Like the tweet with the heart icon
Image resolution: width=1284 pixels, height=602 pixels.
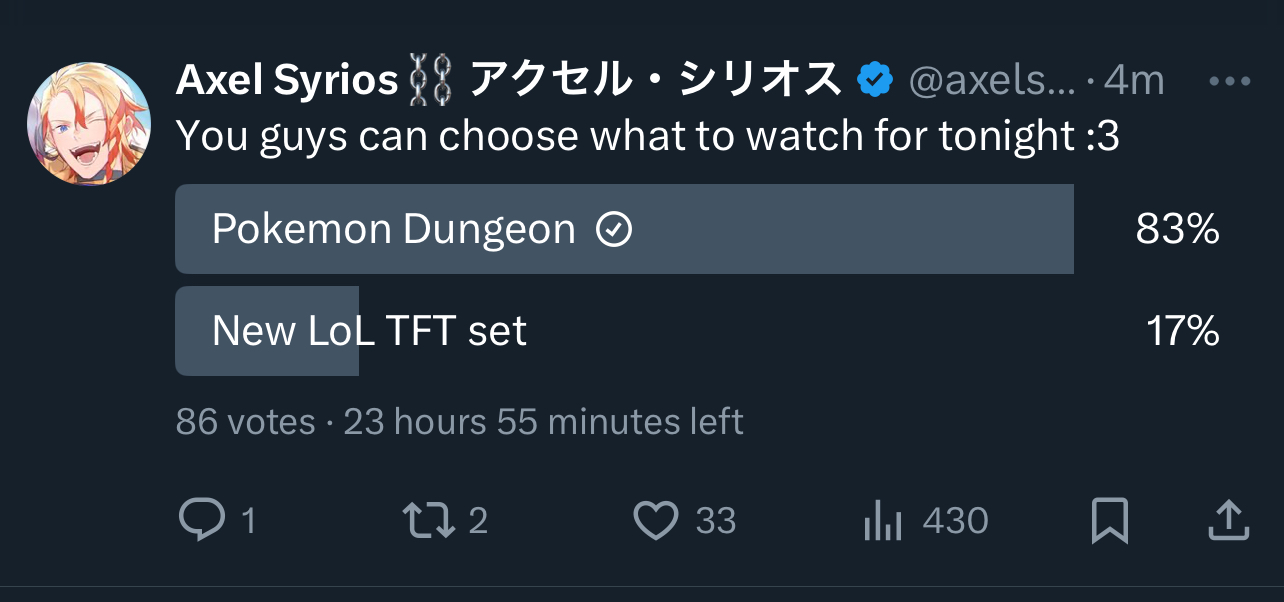[x=656, y=520]
